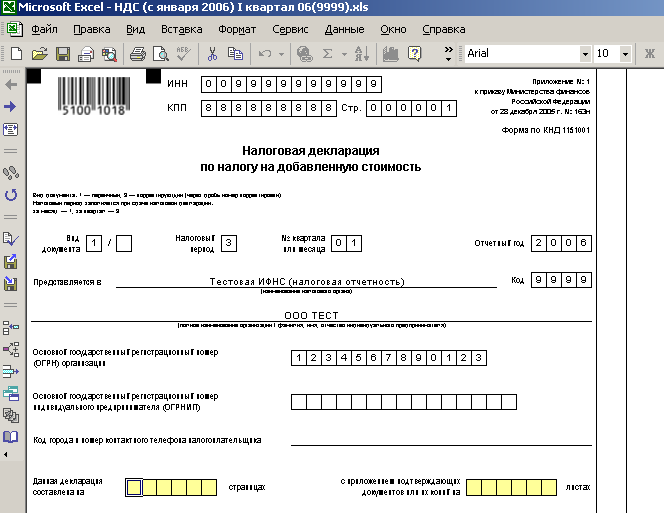Select the Налоговый период cell with 3

(x=229, y=243)
